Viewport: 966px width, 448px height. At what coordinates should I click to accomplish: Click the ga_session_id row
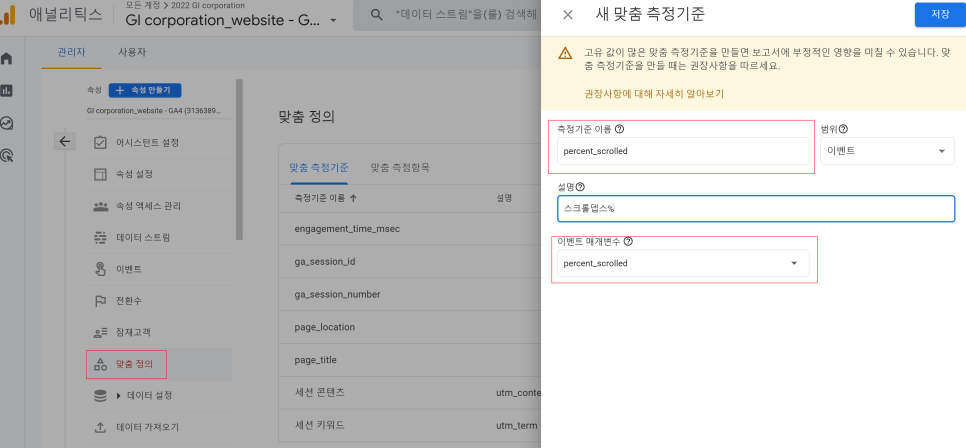tap(410, 262)
